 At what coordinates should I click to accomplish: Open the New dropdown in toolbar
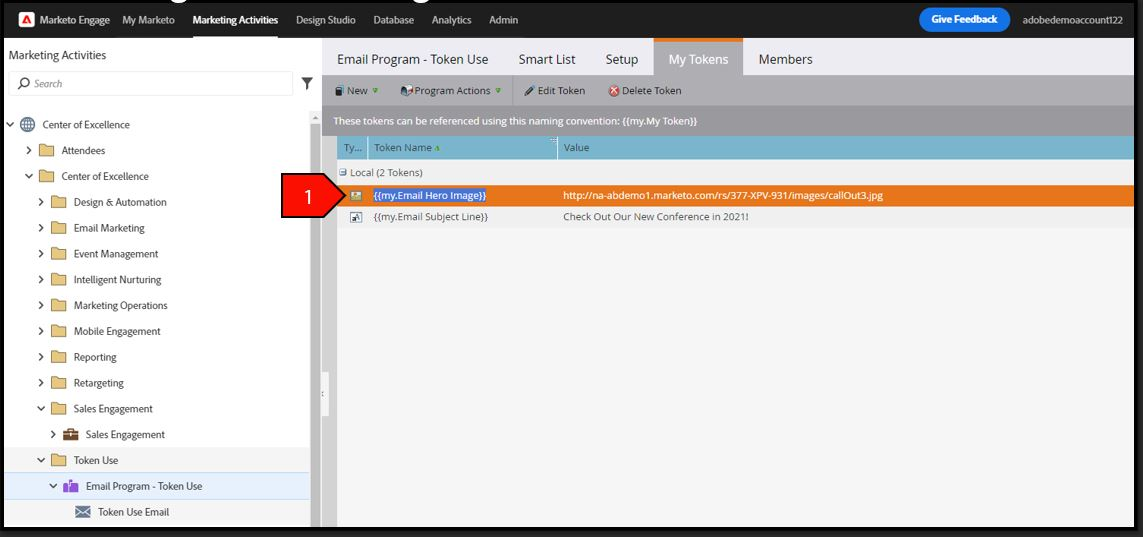pos(357,91)
